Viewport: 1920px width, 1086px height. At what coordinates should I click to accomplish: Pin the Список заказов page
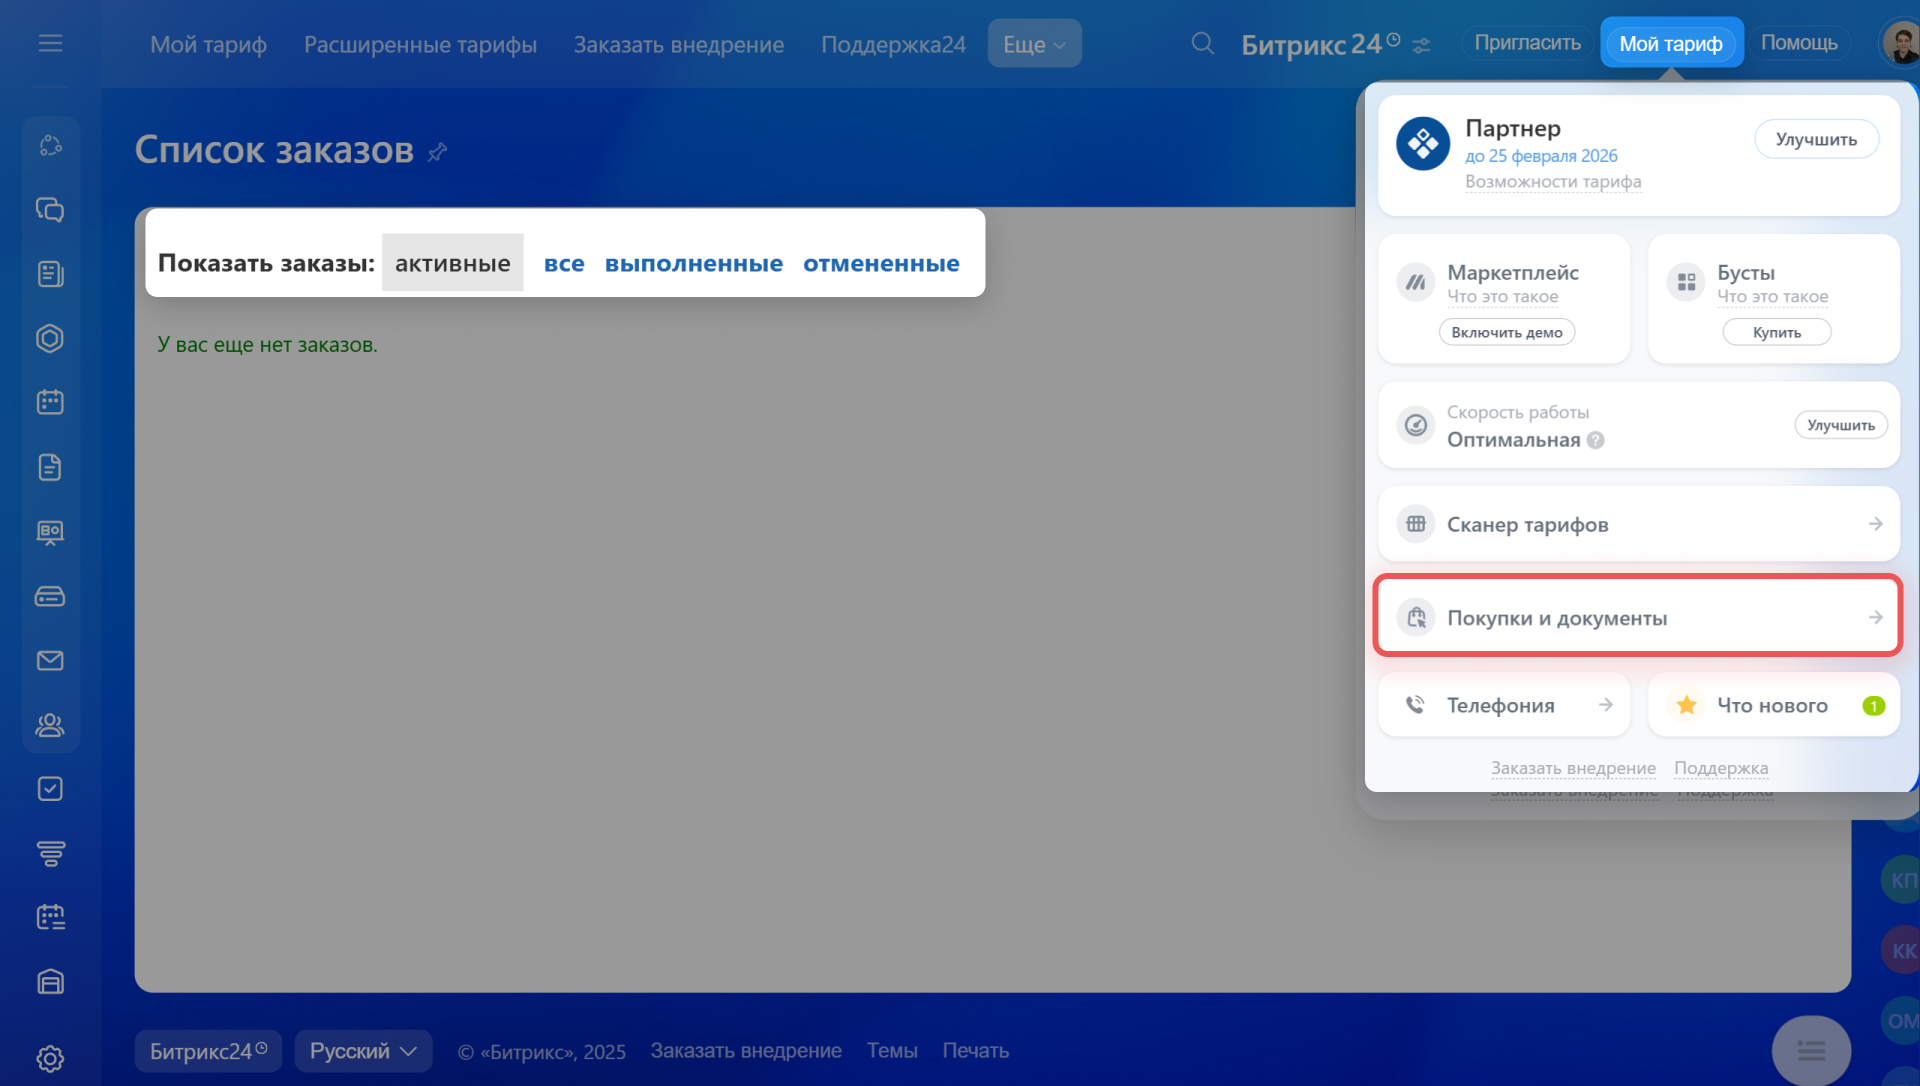tap(437, 152)
